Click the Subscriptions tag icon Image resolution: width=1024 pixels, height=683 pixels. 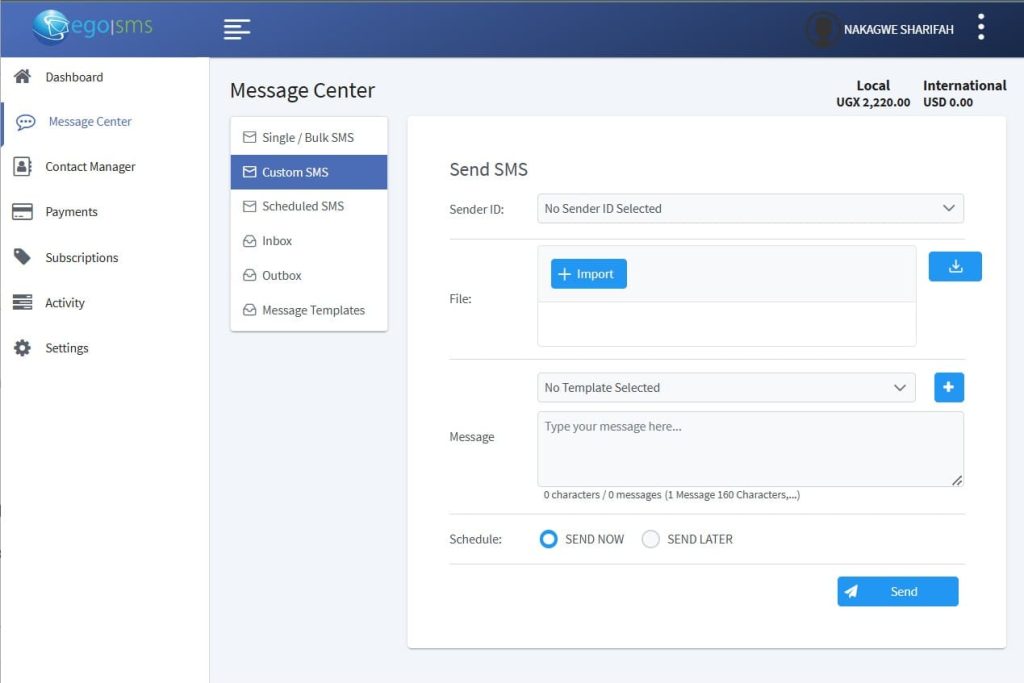(x=22, y=257)
